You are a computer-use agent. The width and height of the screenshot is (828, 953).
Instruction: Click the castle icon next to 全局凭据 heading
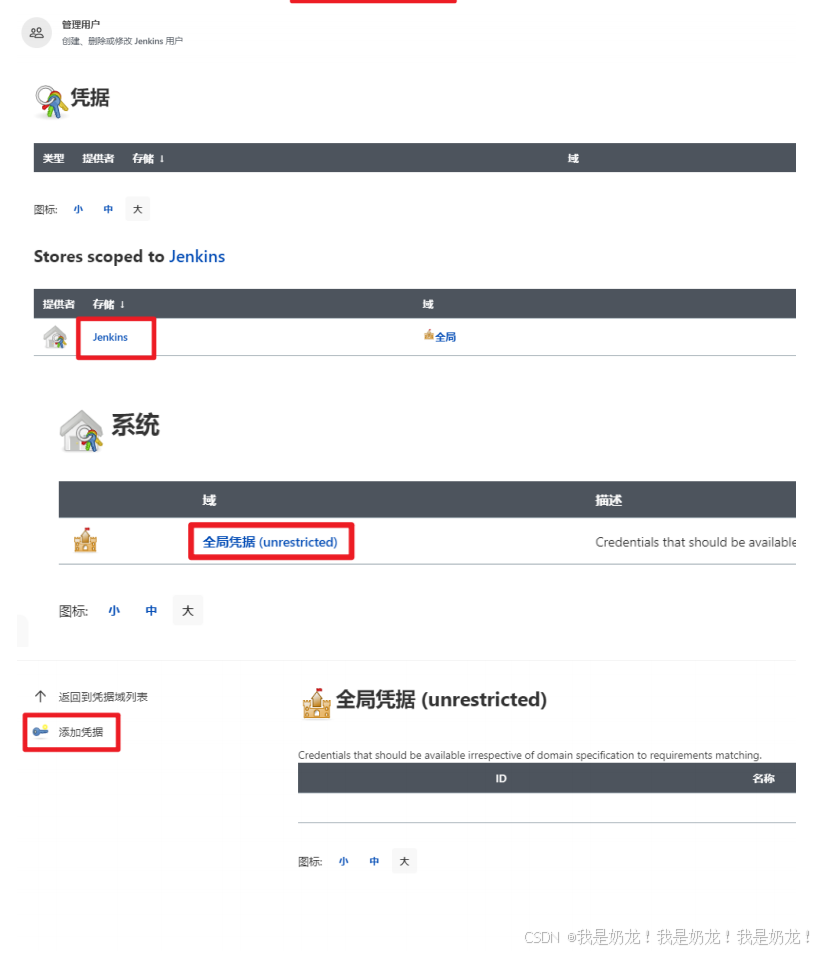point(316,703)
